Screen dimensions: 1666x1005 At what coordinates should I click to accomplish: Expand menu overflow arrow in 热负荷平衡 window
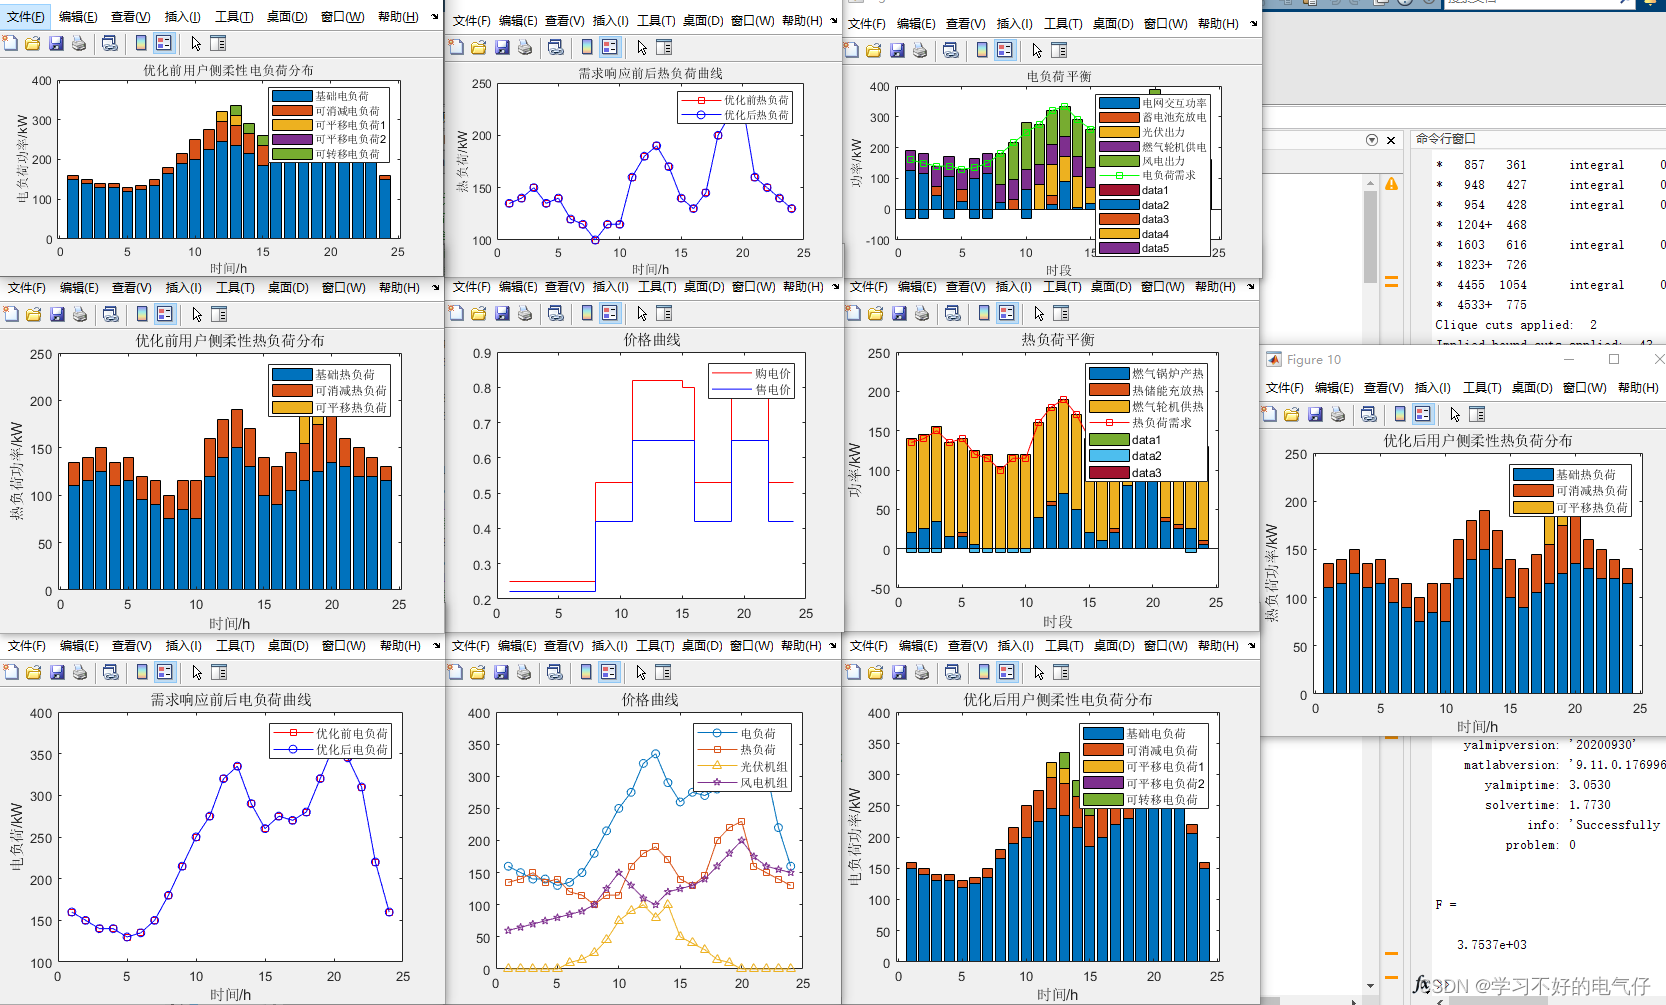pyautogui.click(x=1251, y=287)
